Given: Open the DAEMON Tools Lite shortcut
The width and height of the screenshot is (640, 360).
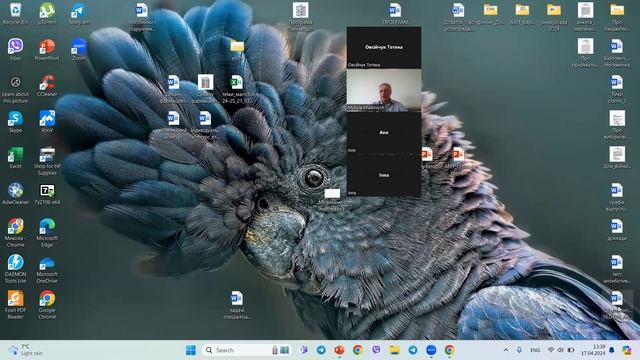Looking at the screenshot, I should 15,269.
